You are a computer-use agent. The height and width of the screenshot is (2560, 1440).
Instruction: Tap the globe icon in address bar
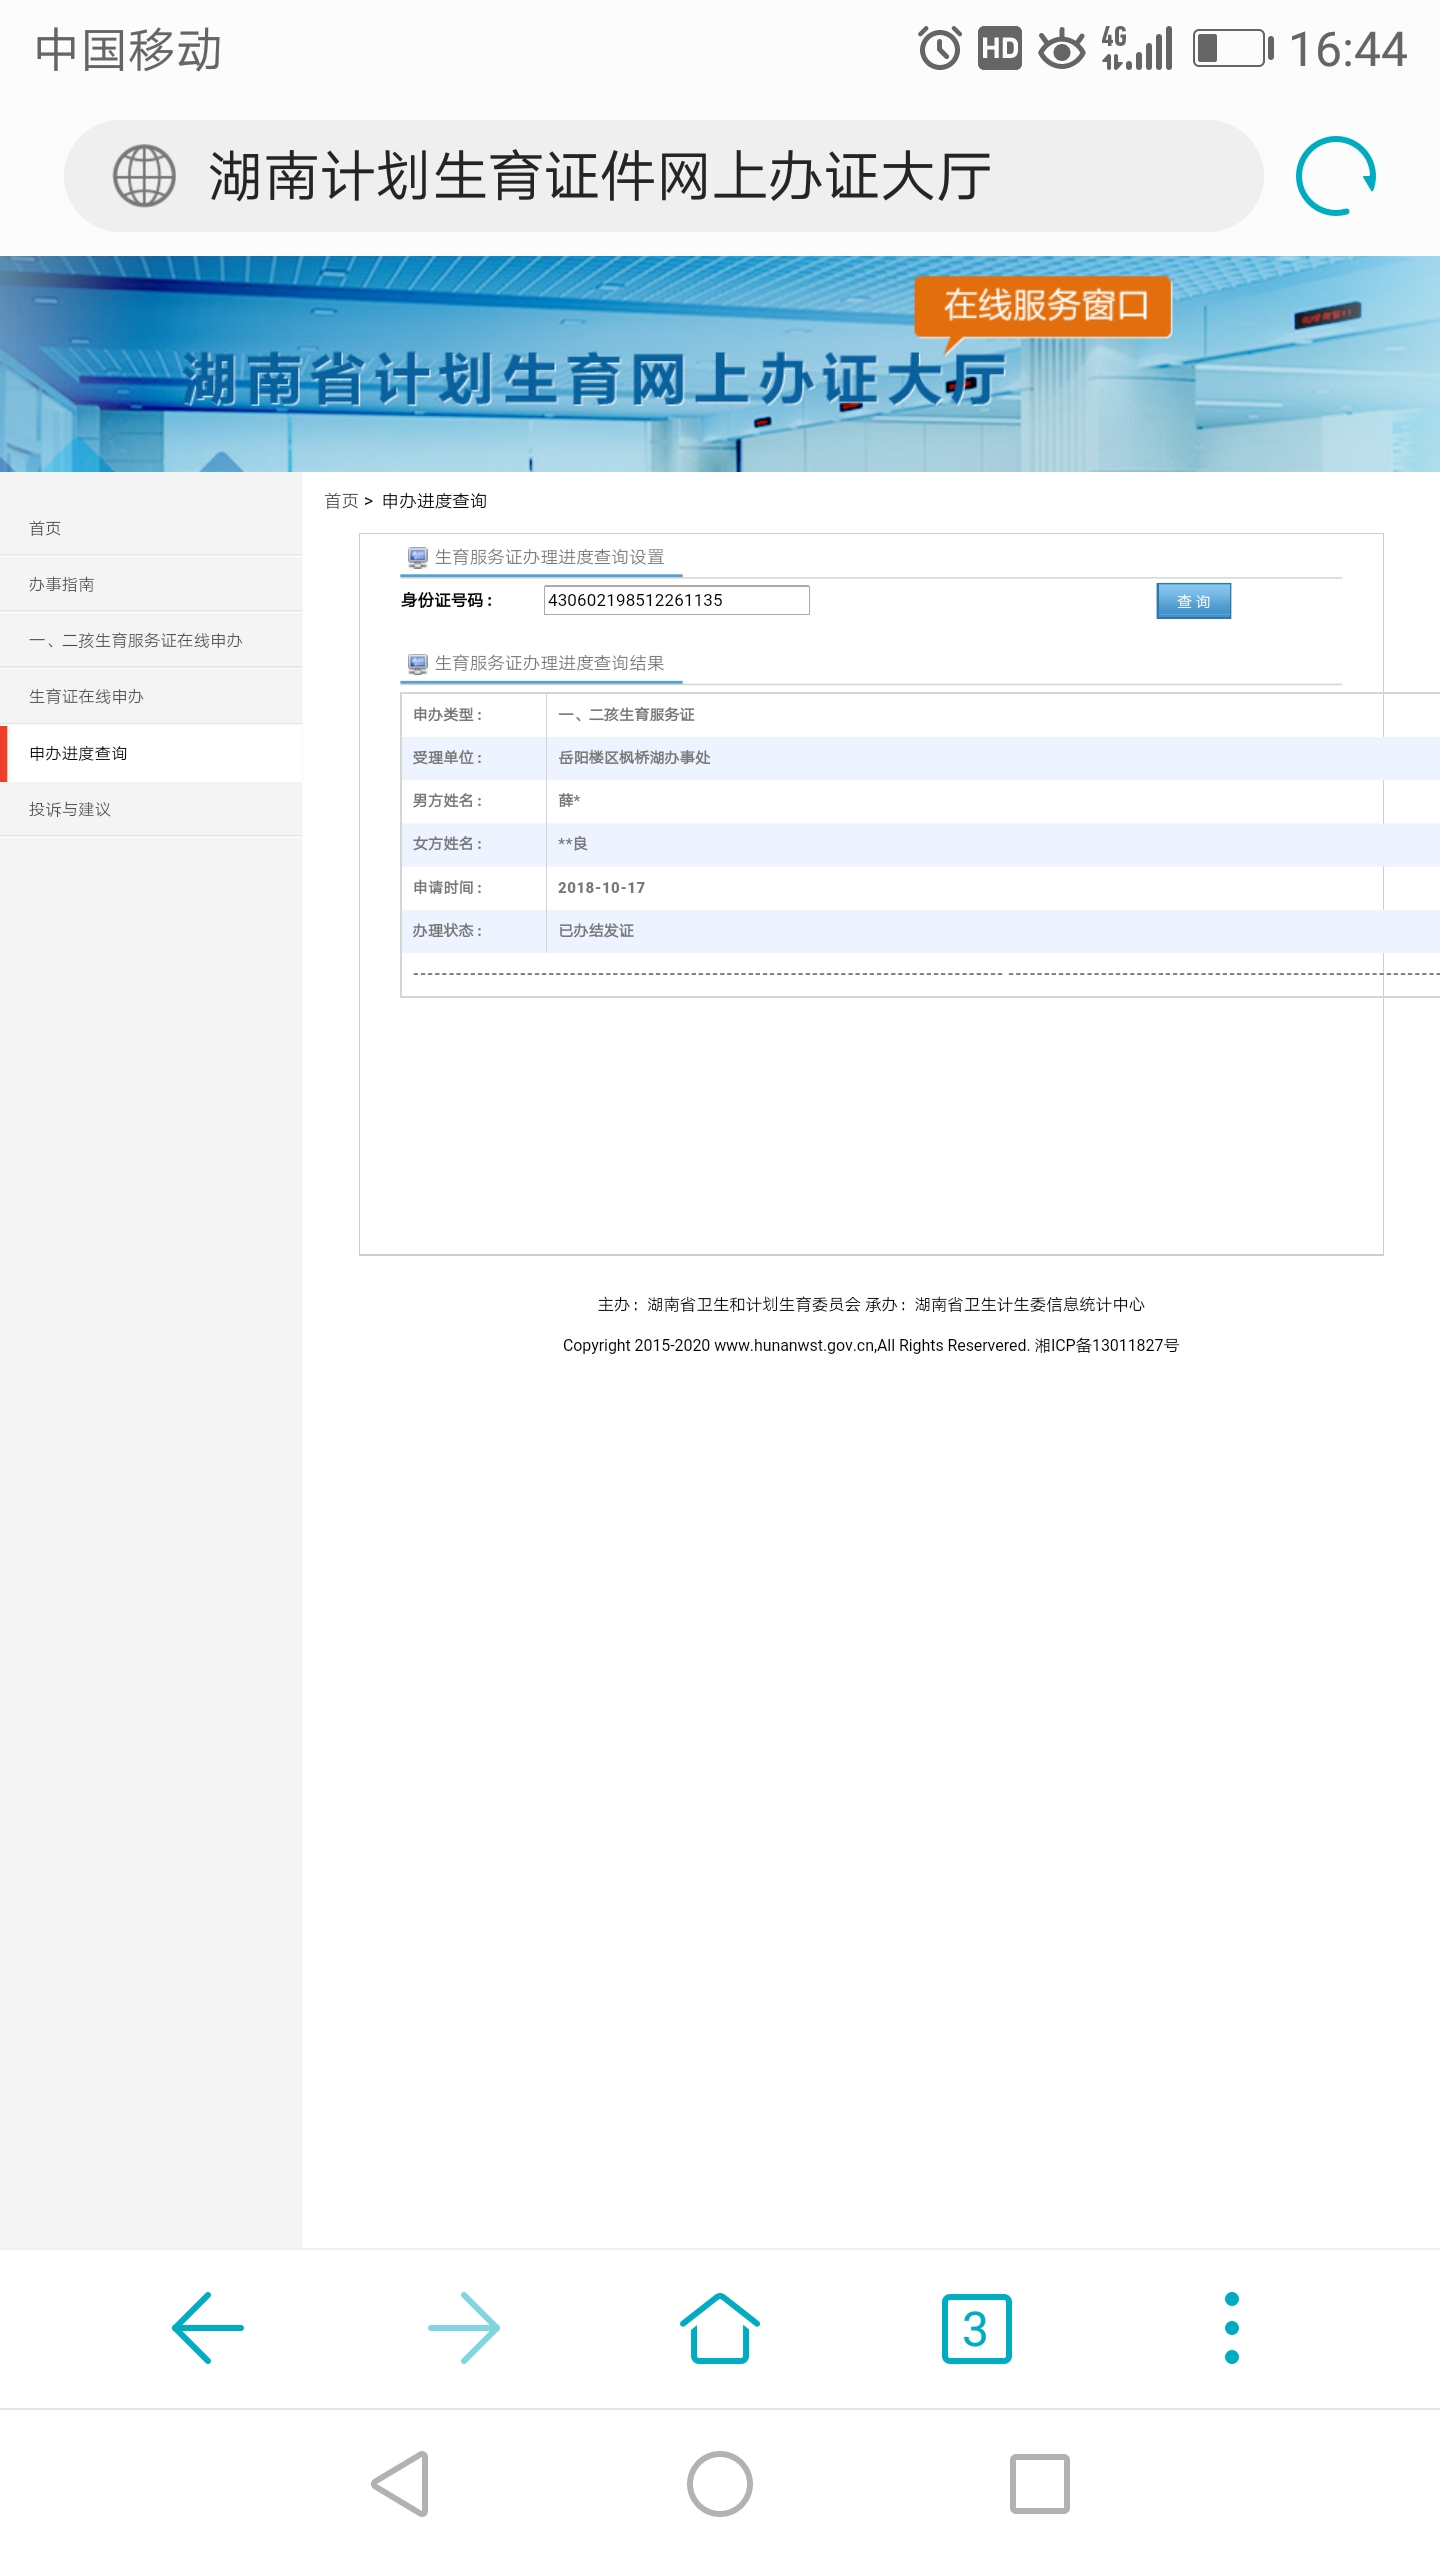(x=144, y=176)
